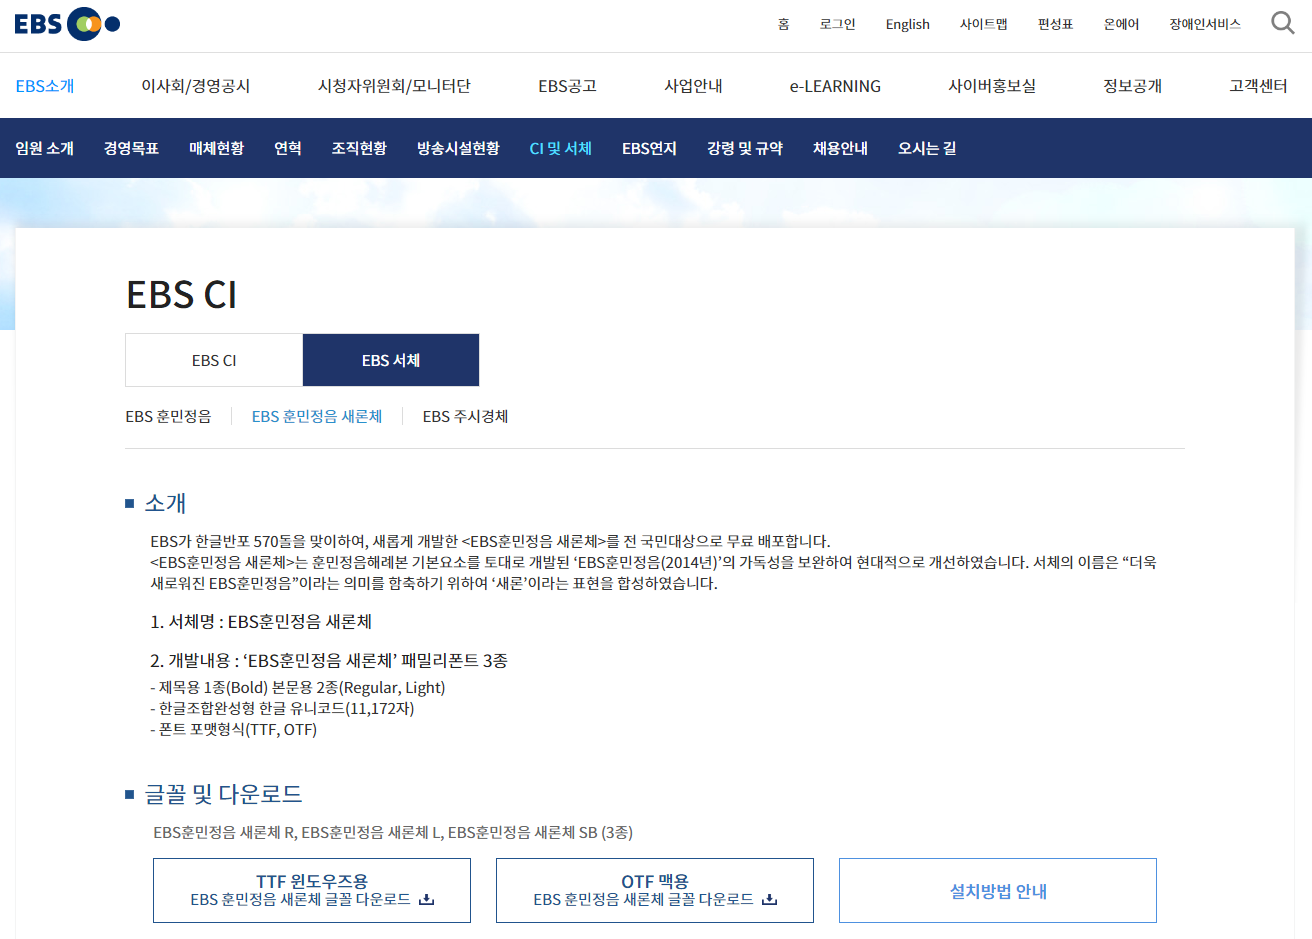This screenshot has height=939, width=1312.
Task: Open 편성표 from the top menu
Action: pyautogui.click(x=1055, y=24)
